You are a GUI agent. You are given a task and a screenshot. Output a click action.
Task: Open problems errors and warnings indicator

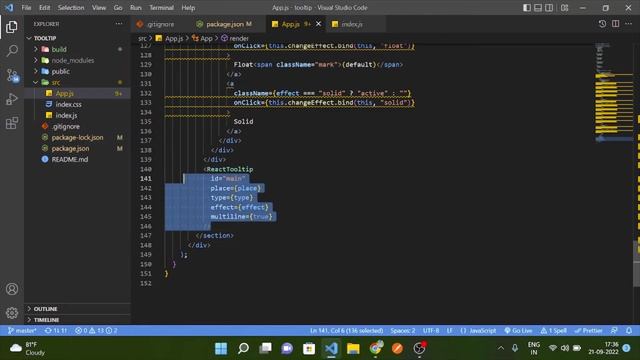pos(96,330)
